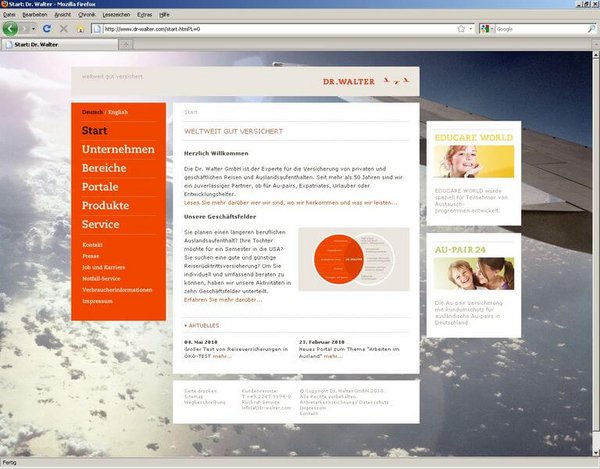Open Notfall-Service link
The image size is (600, 469).
(101, 278)
